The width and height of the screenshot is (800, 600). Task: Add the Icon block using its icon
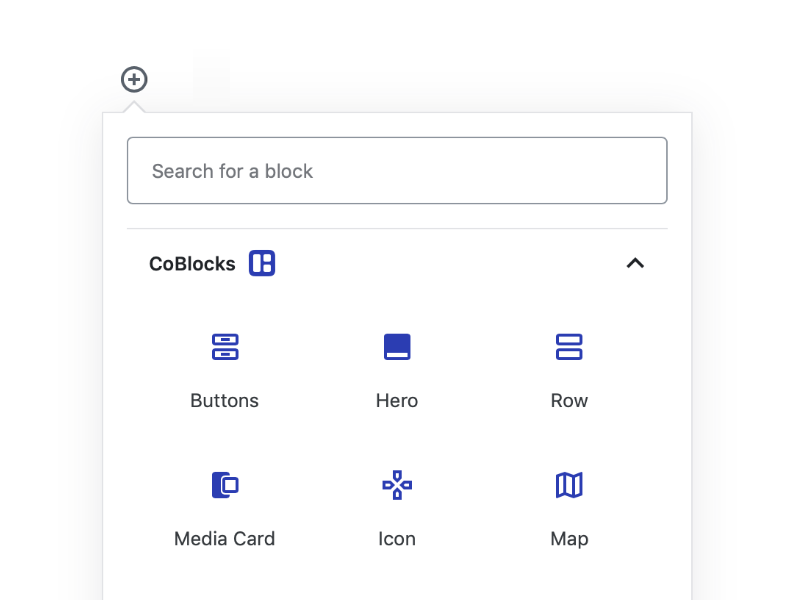(397, 485)
